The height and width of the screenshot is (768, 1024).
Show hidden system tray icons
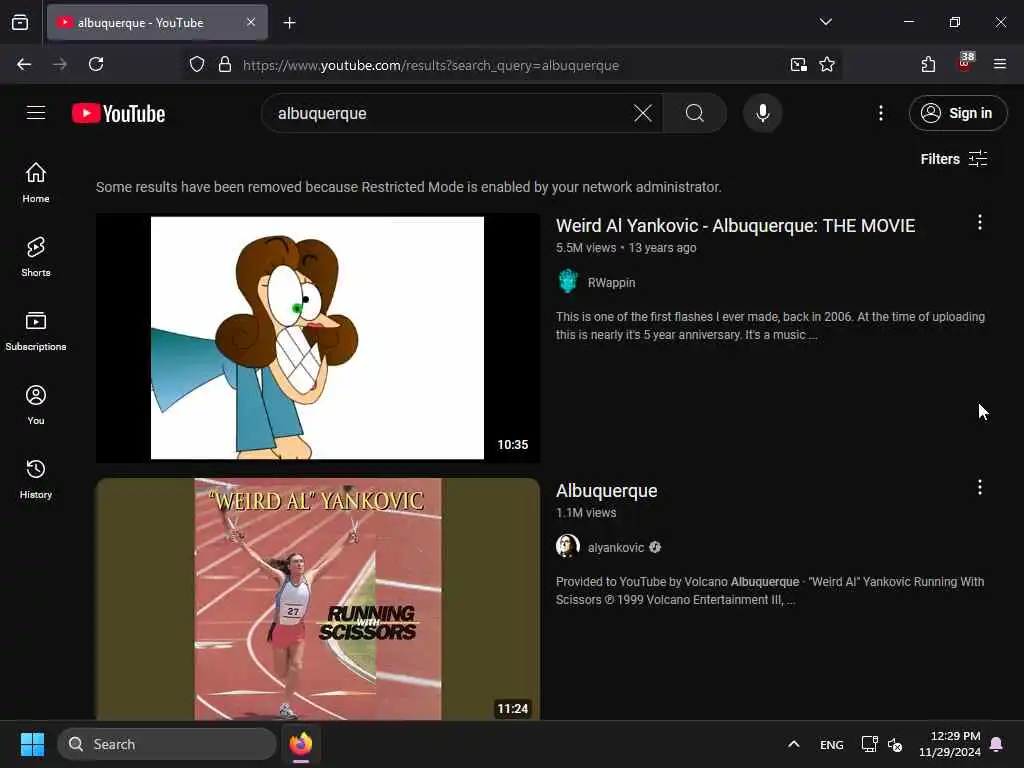tap(793, 744)
